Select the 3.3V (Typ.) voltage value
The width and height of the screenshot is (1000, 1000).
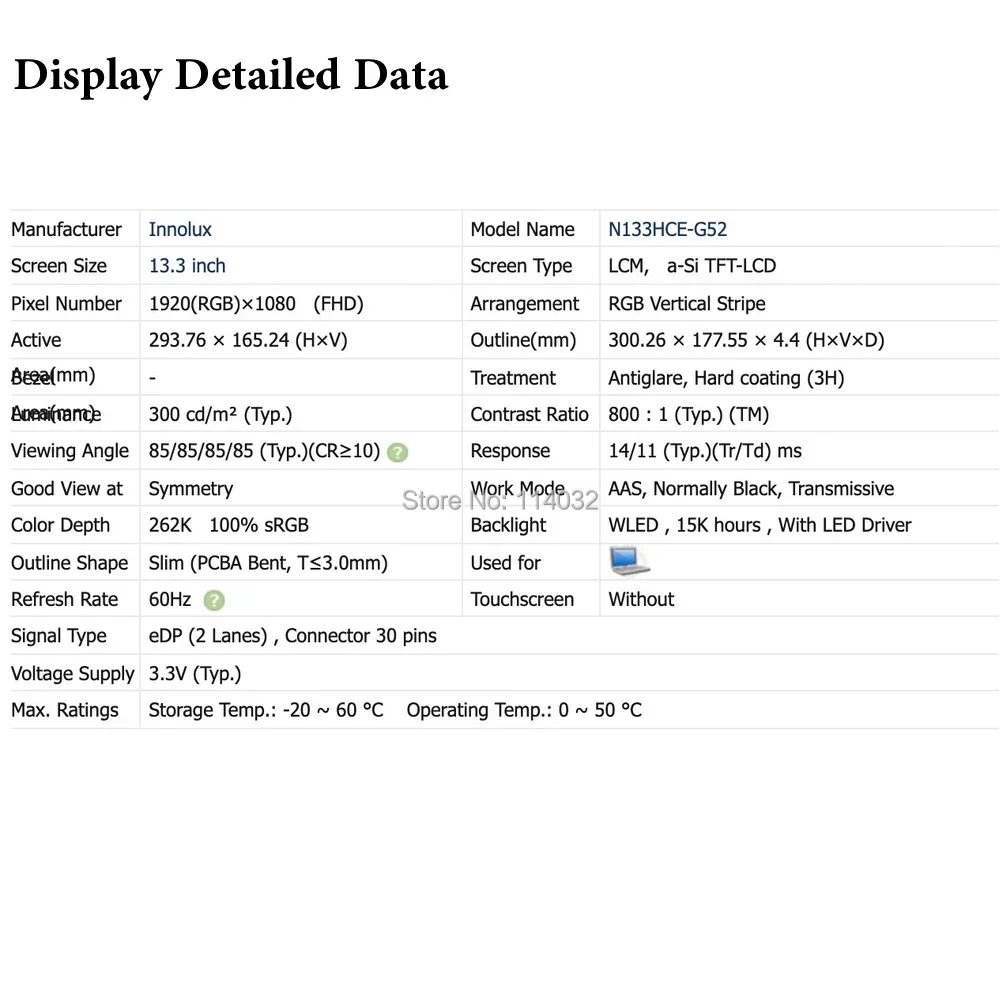click(195, 673)
